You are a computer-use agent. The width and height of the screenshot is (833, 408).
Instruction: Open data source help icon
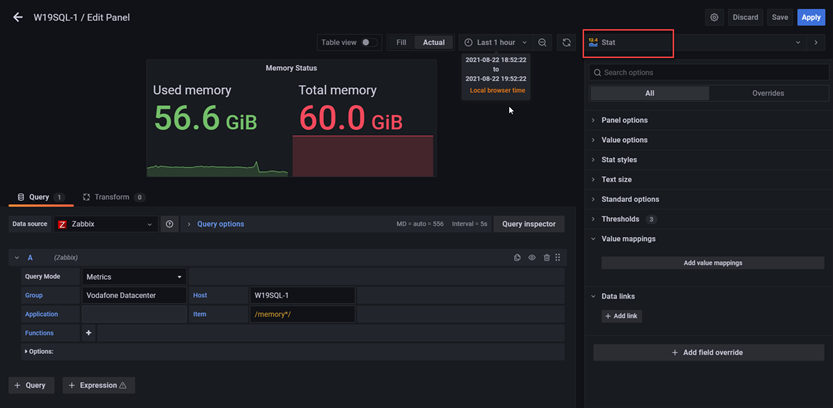169,224
